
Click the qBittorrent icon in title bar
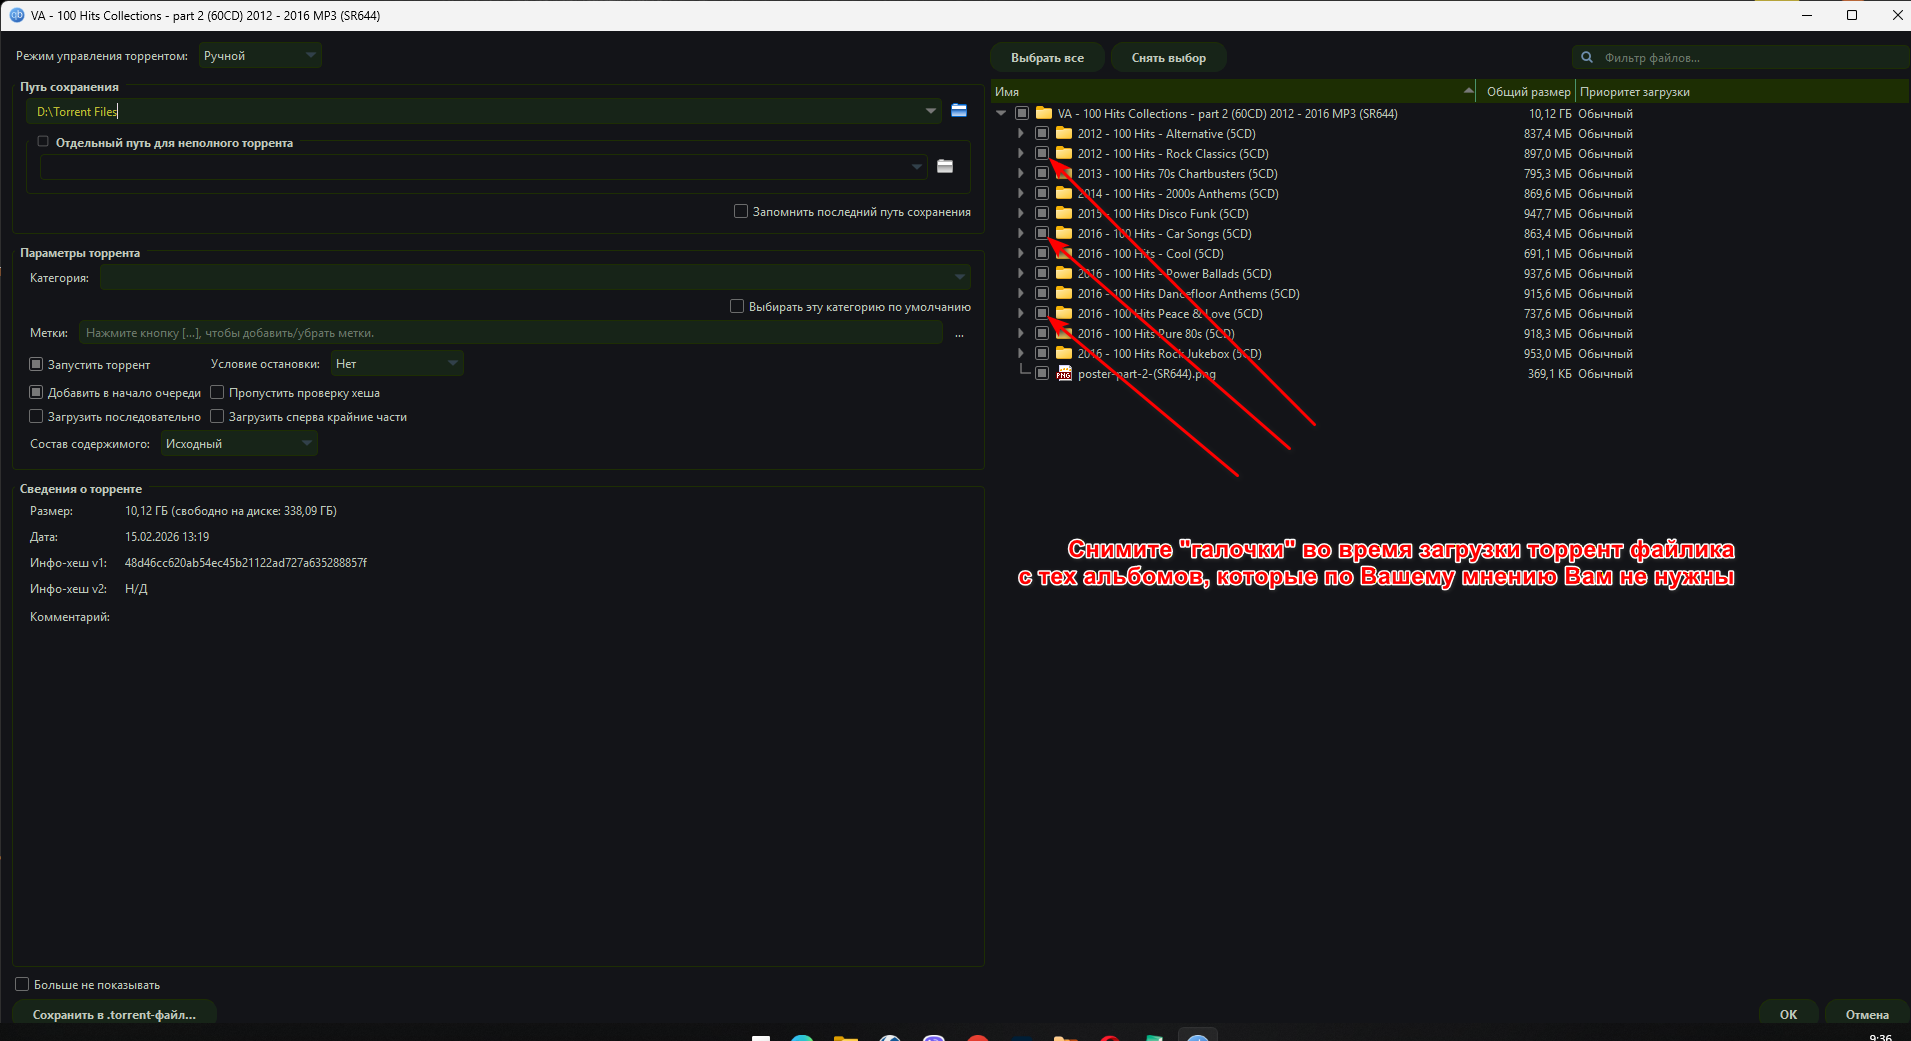[16, 15]
